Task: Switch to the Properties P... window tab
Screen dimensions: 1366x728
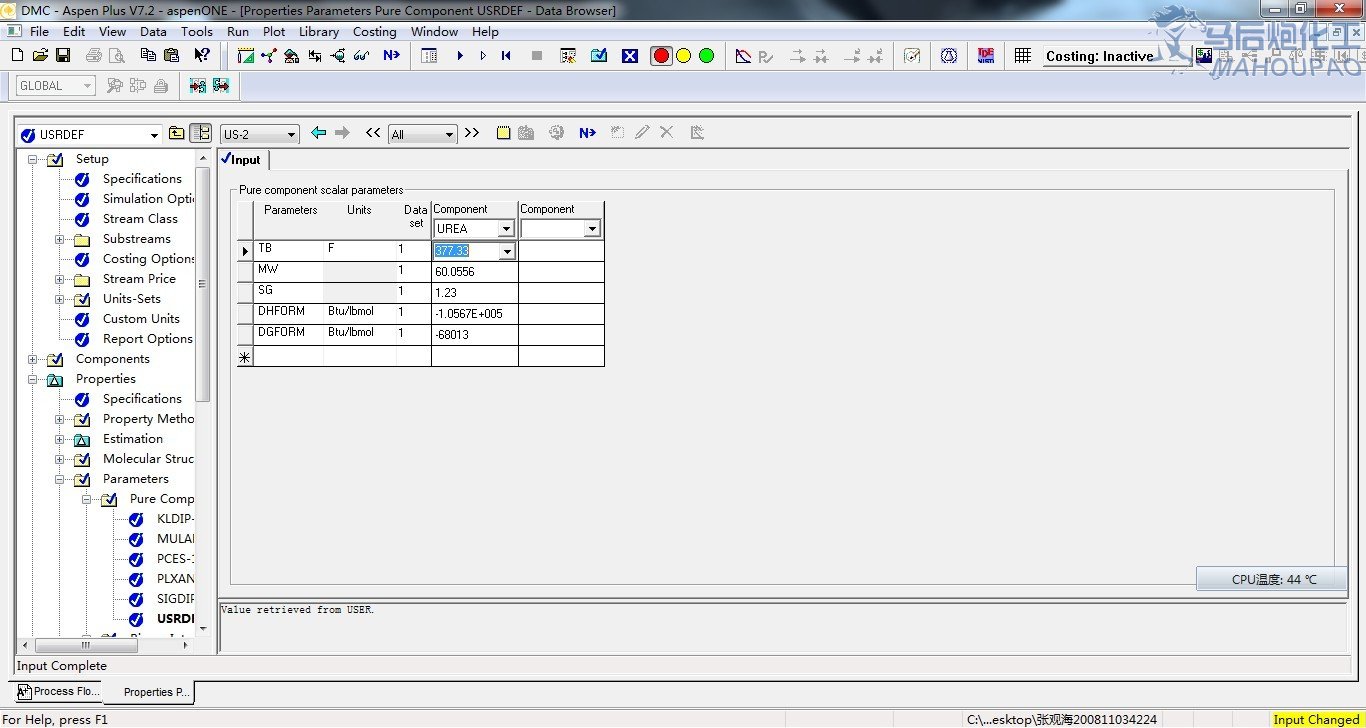Action: (x=148, y=692)
